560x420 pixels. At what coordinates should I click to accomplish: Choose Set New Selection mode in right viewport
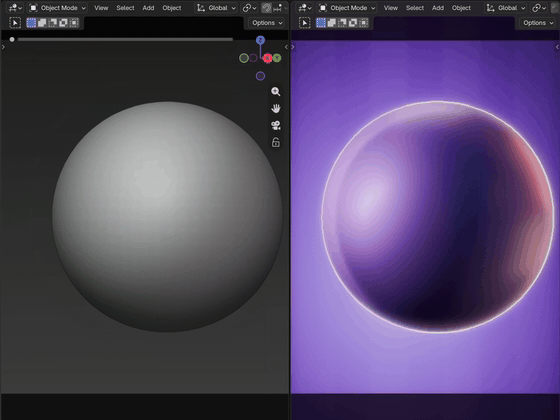pos(321,23)
